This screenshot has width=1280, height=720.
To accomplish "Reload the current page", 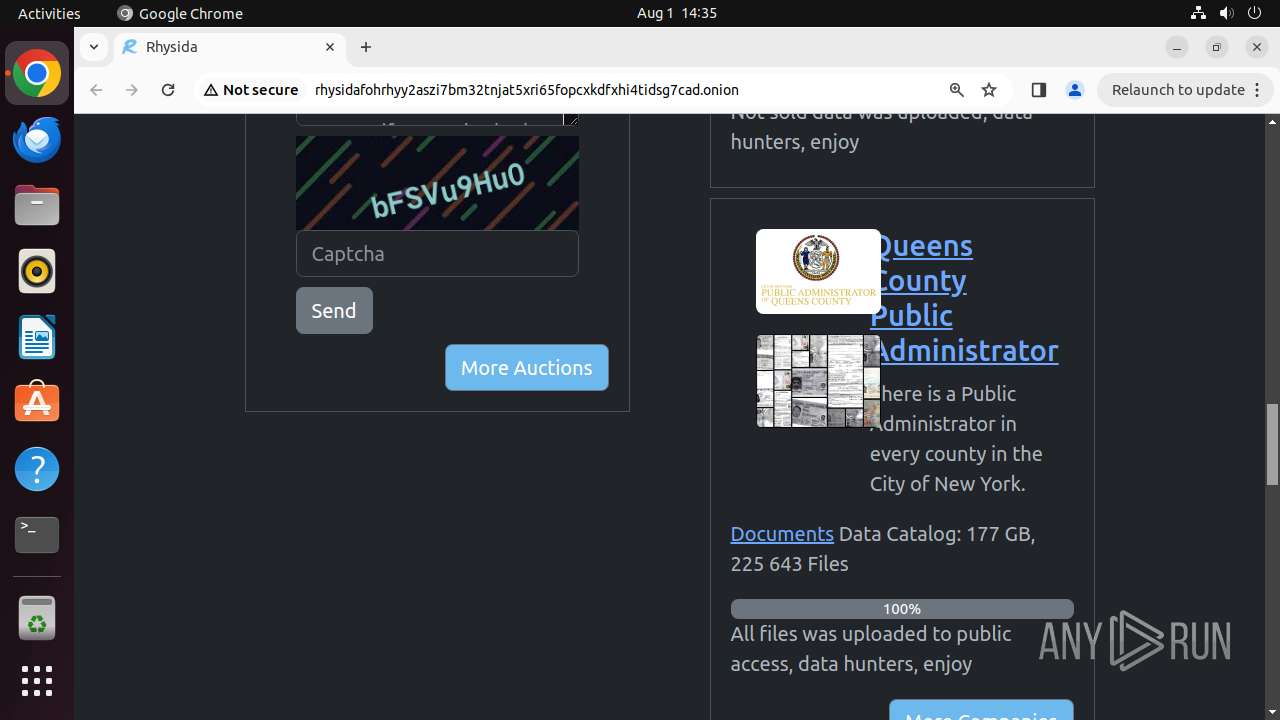I will 168,90.
